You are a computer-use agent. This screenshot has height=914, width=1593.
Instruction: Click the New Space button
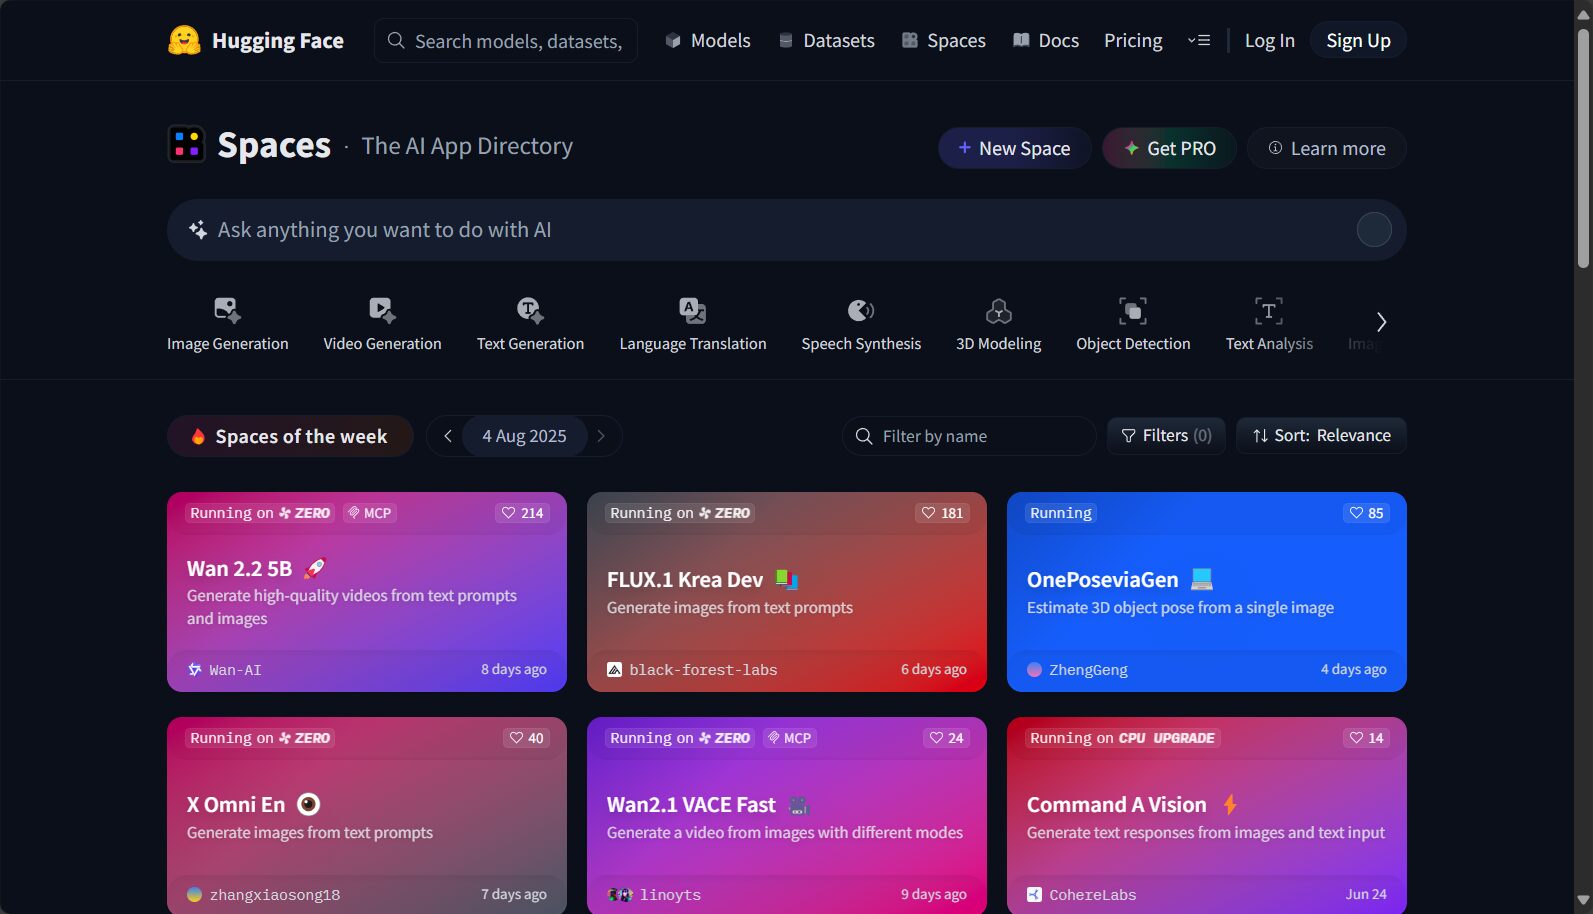(x=1014, y=148)
